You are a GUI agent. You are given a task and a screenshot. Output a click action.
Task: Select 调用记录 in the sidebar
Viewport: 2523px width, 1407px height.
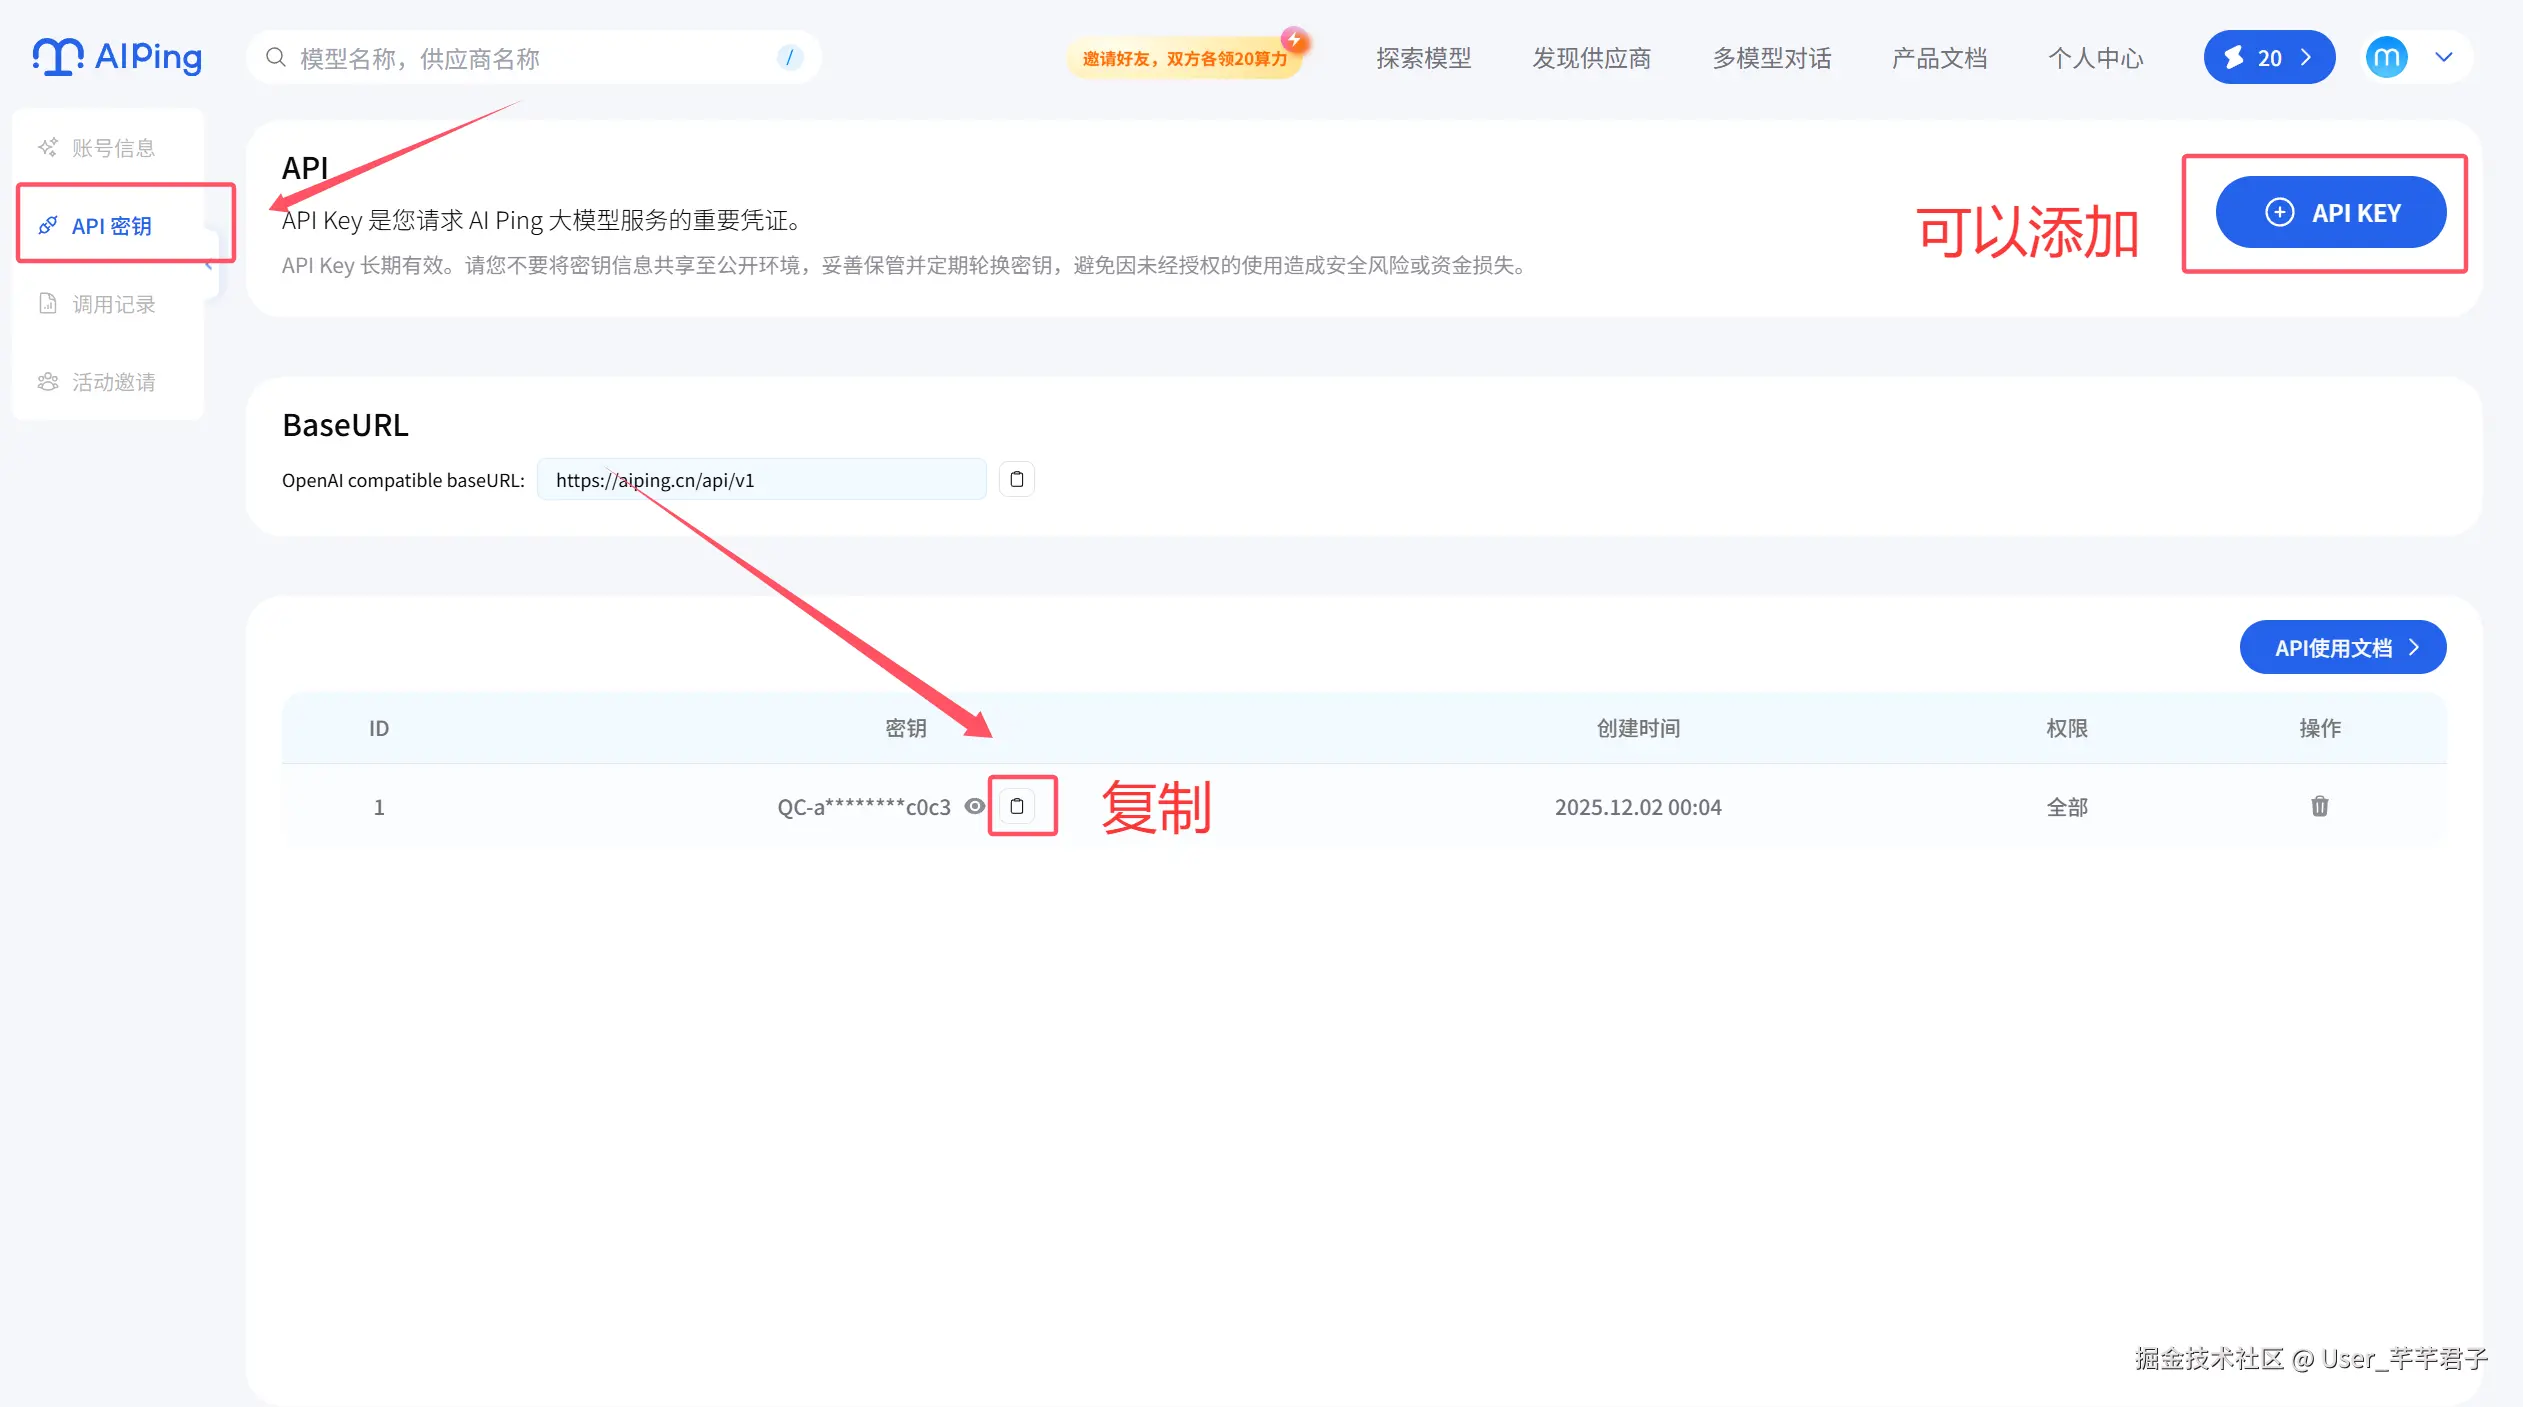pos(112,304)
